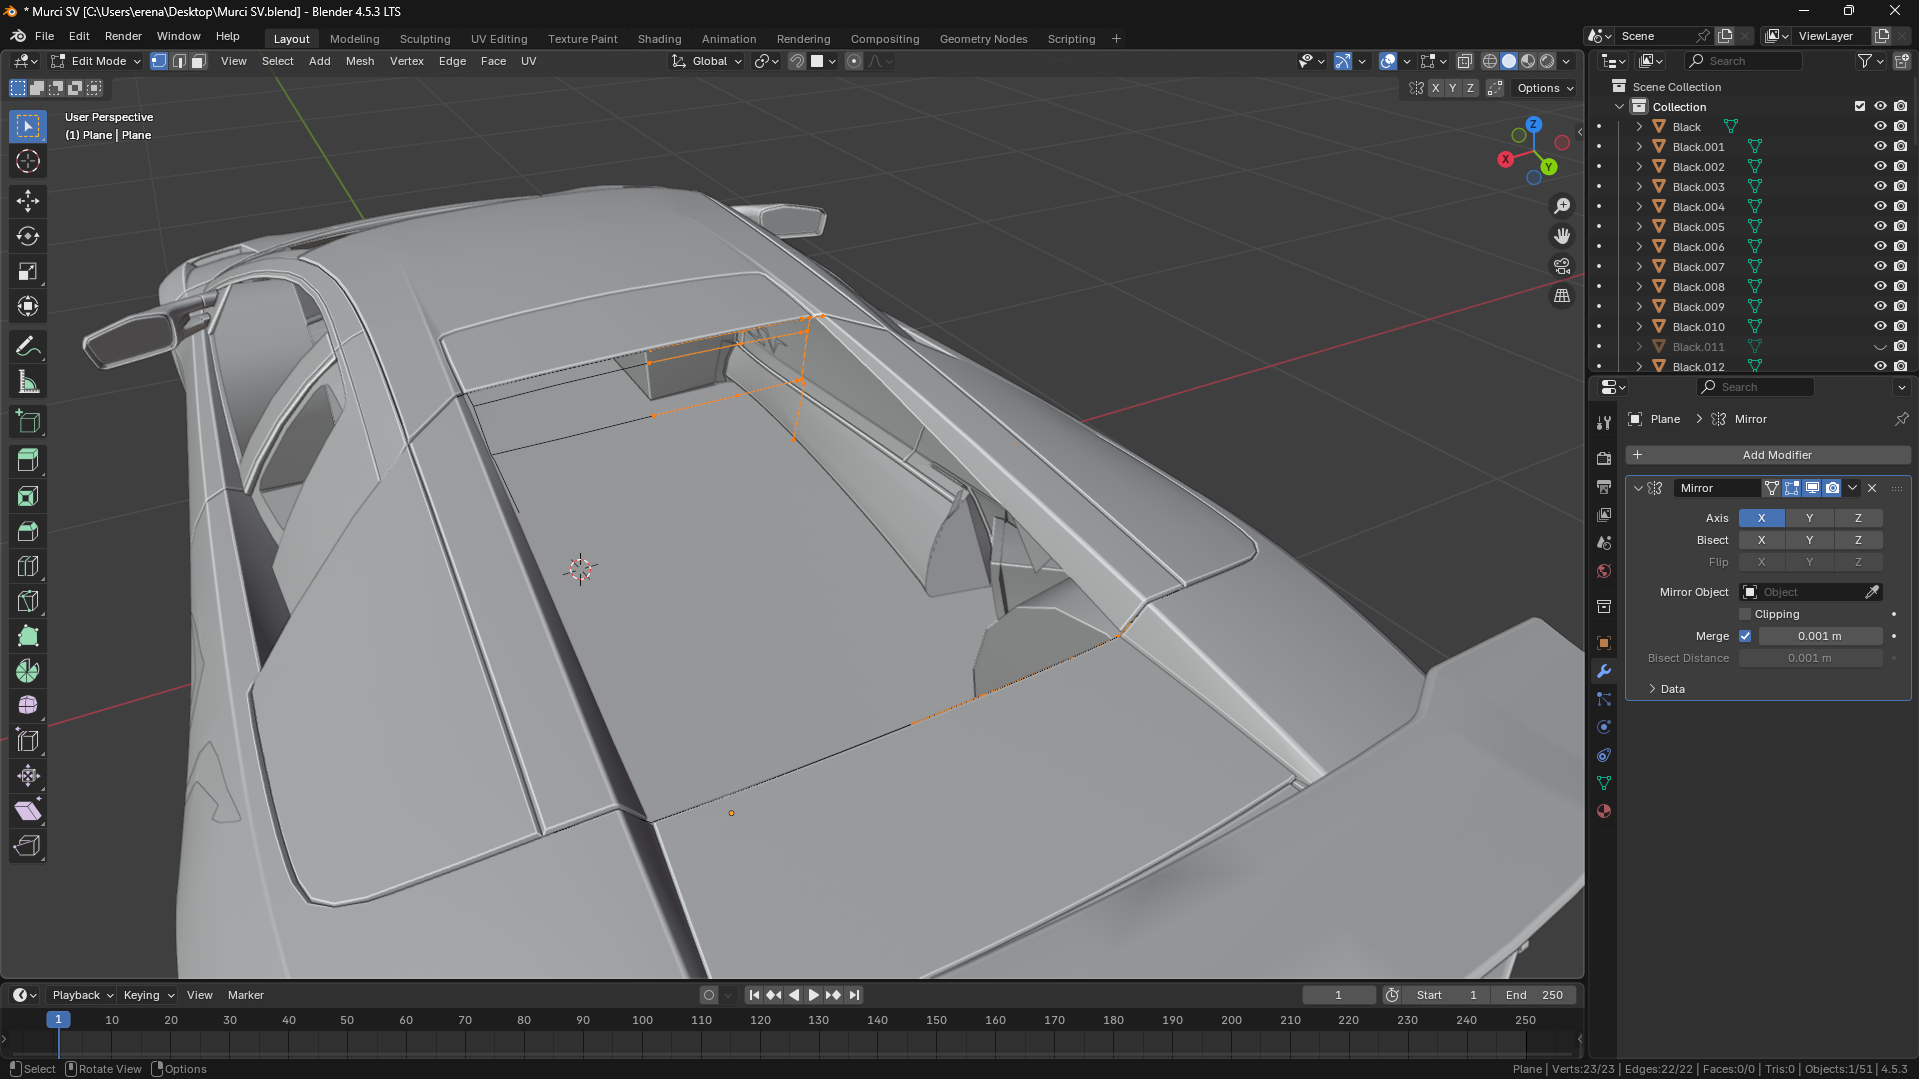Viewport: 1919px width, 1079px height.
Task: Jump to the end frame
Action: pyautogui.click(x=854, y=995)
